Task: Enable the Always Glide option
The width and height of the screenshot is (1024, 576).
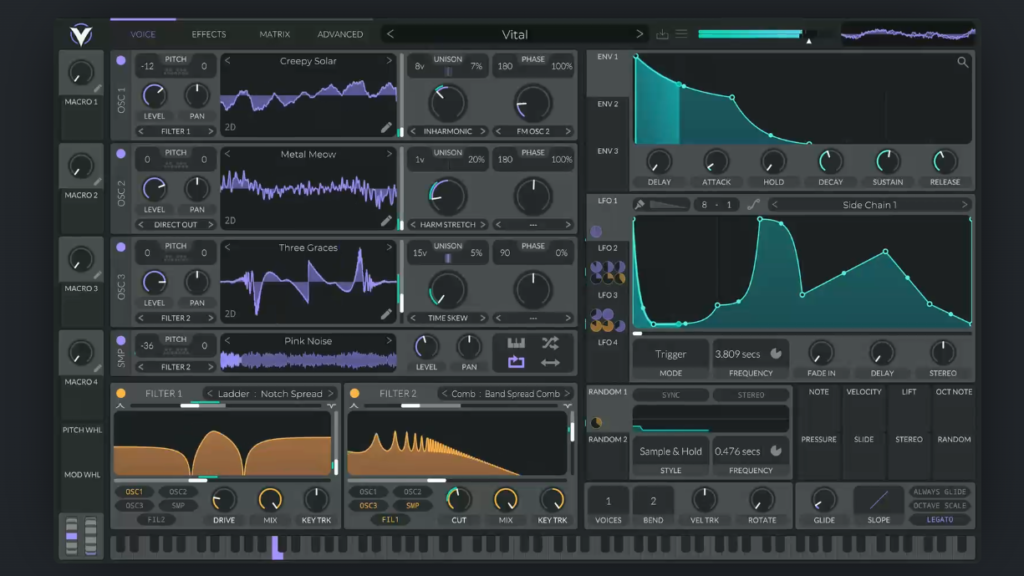Action: pos(940,492)
